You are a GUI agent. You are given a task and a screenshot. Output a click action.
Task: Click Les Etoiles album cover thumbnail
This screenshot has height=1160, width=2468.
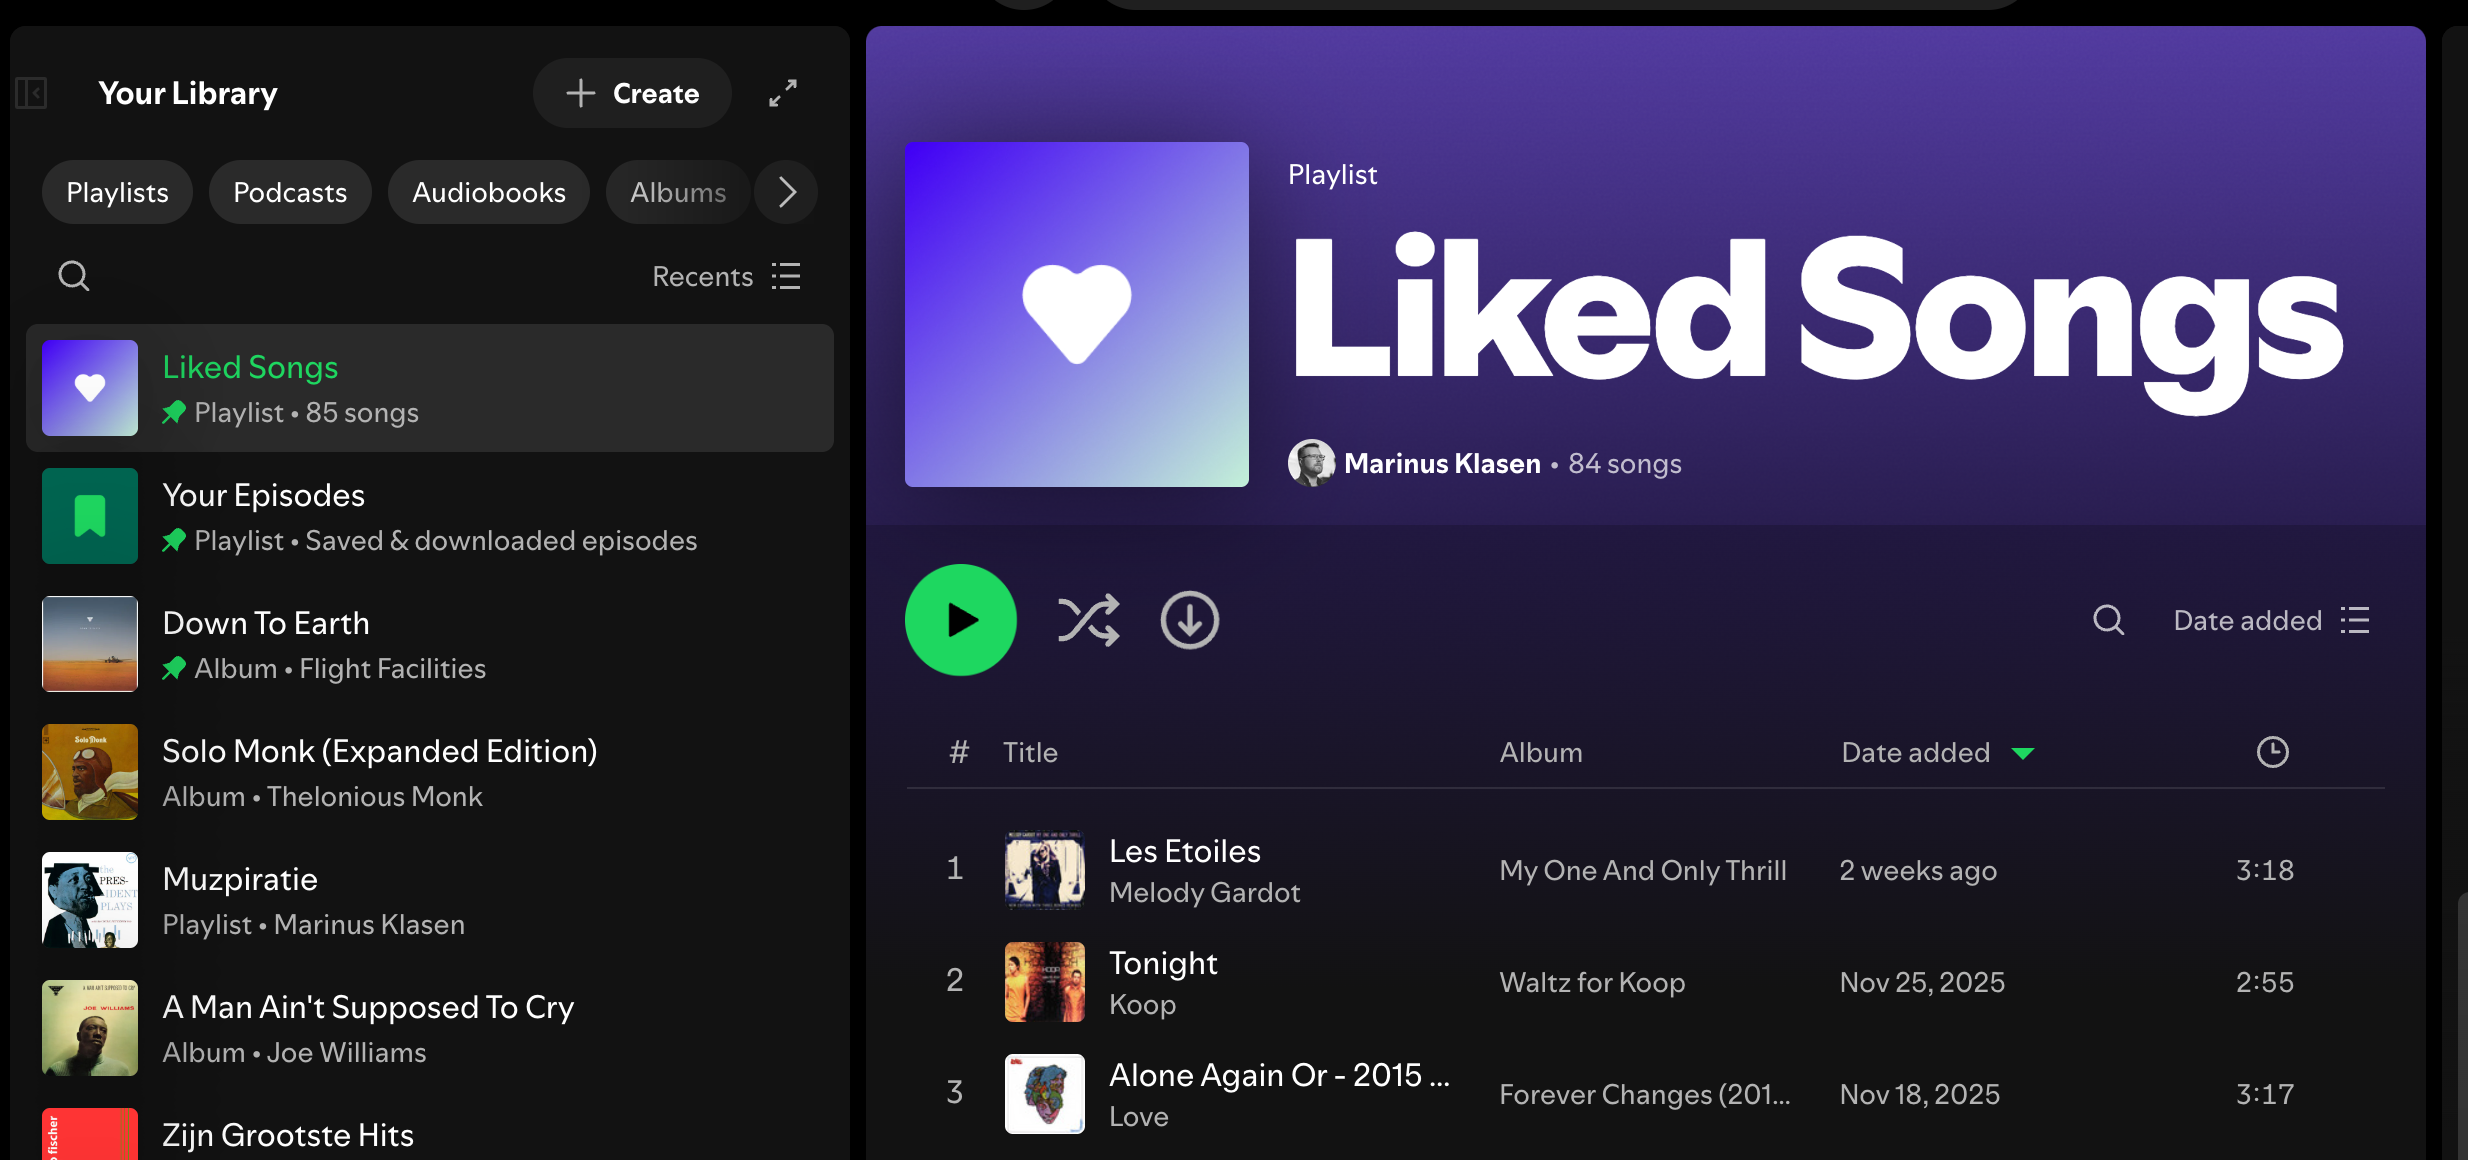[x=1044, y=870]
